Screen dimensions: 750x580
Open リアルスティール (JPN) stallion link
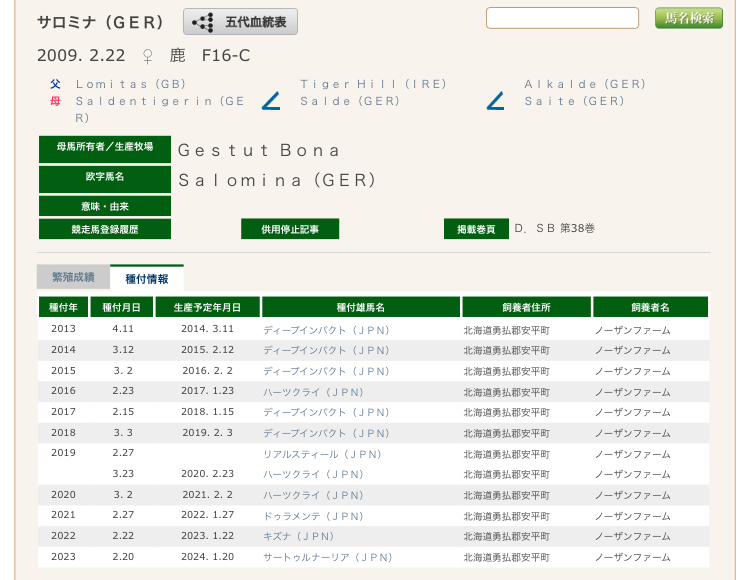322,454
